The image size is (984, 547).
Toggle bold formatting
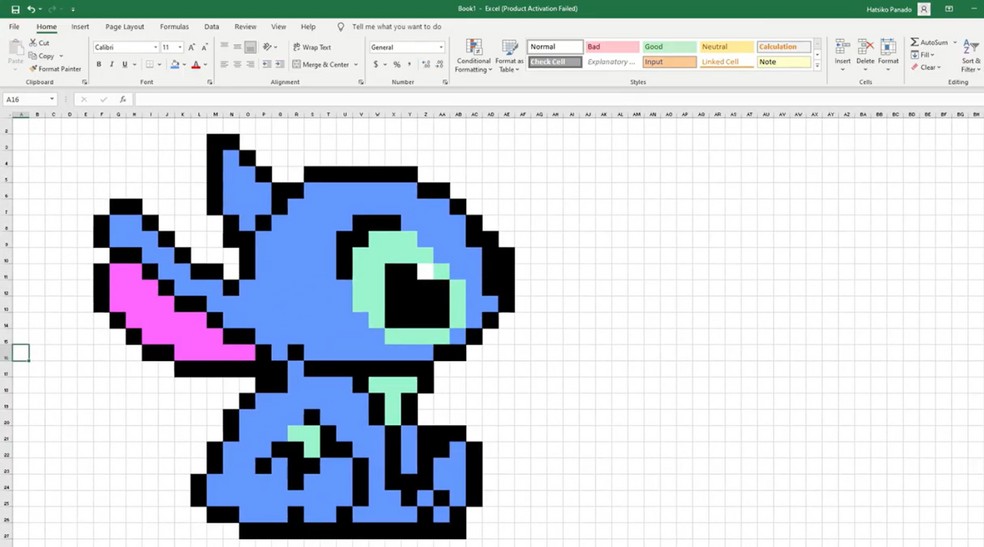point(99,64)
